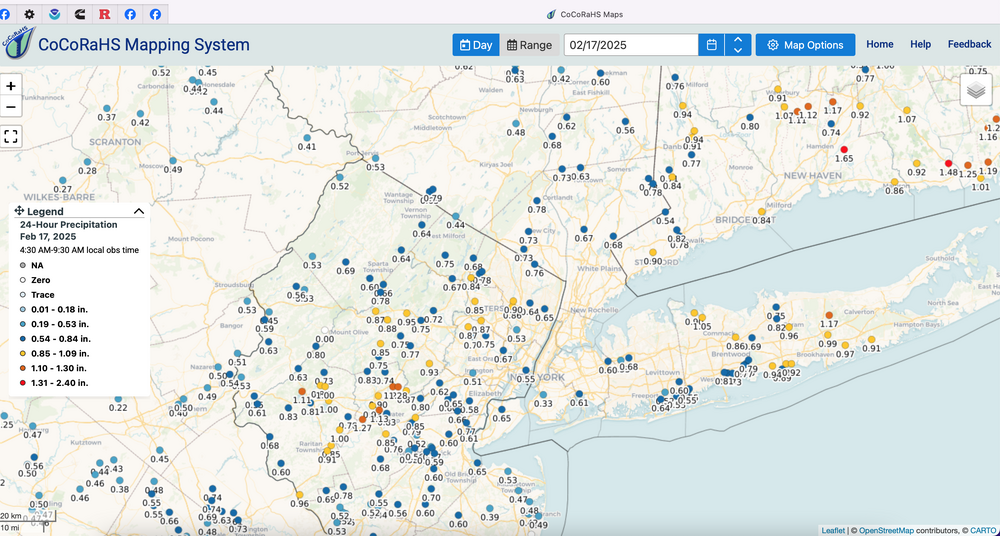The width and height of the screenshot is (1000, 536).
Task: Click the 0.19 - 0.53 in. legend swatch
Action: pyautogui.click(x=23, y=324)
